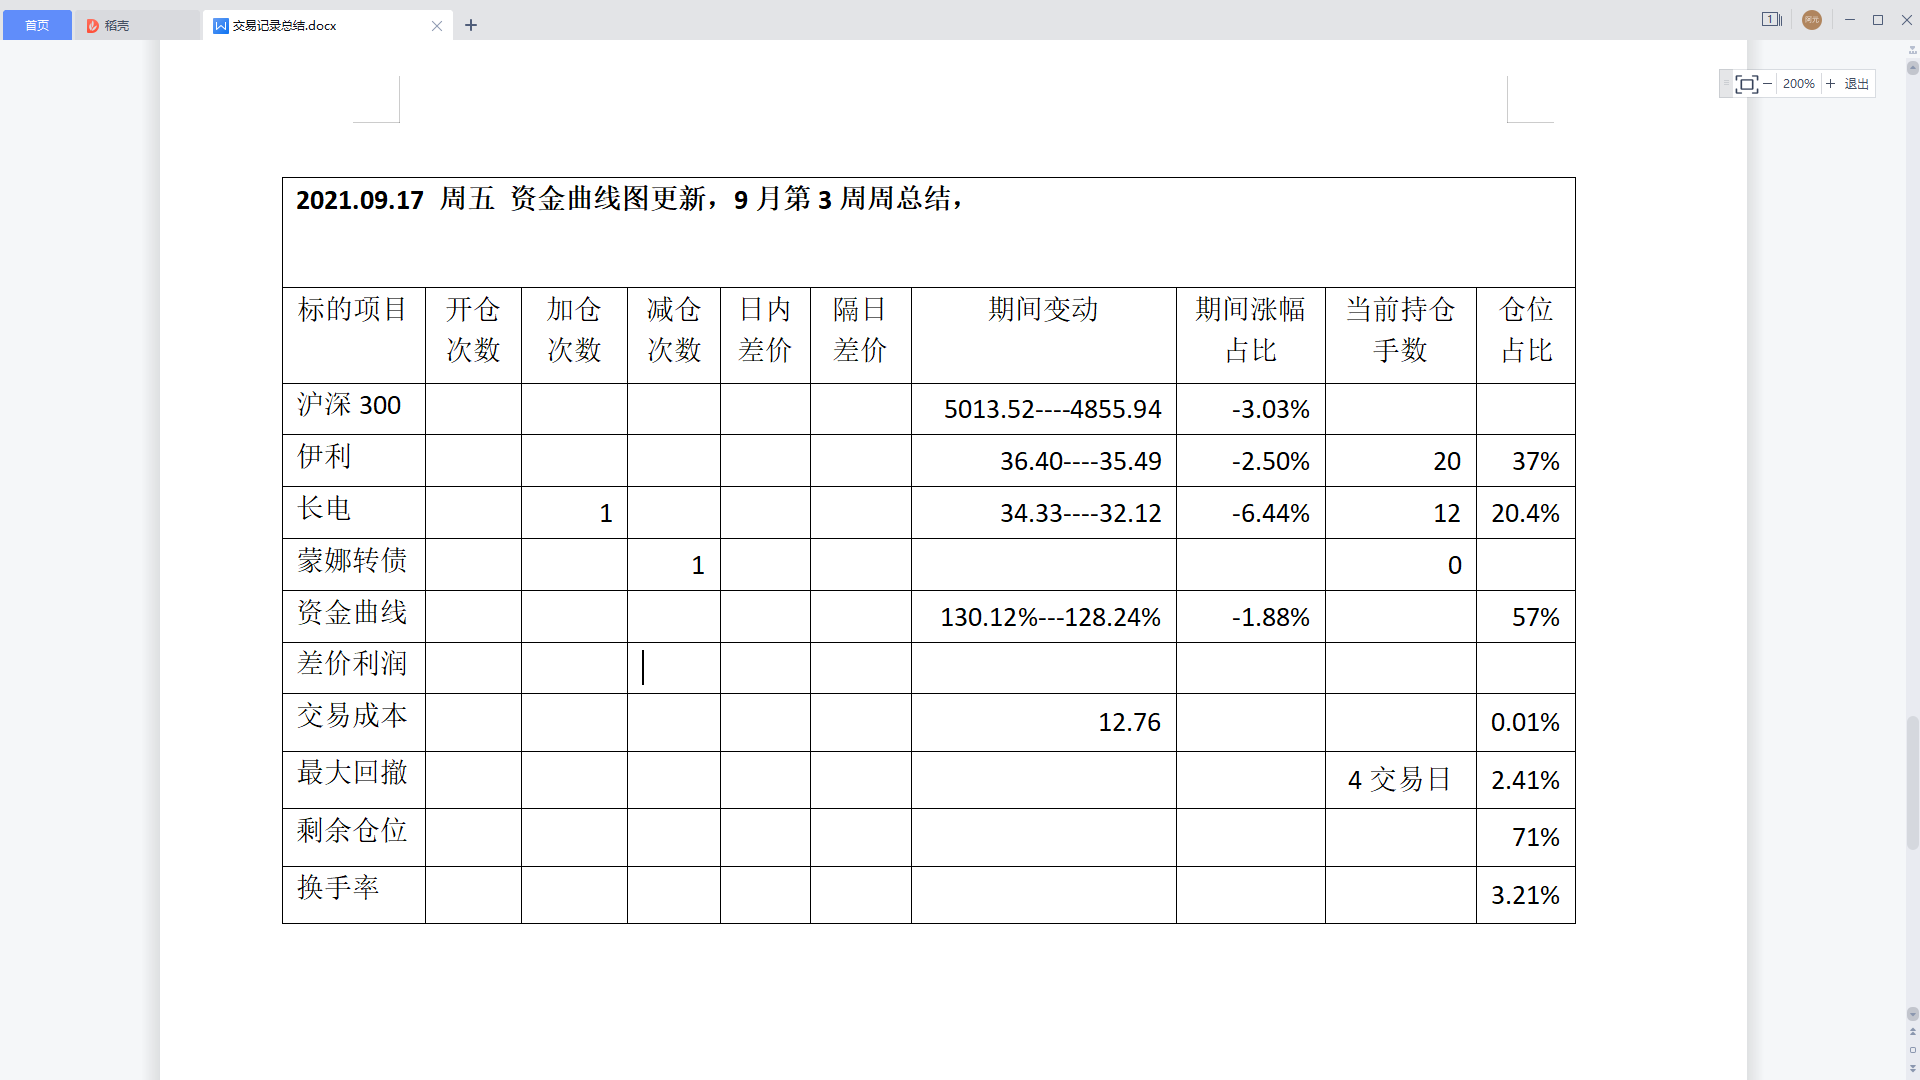Switch to the 首页 home tab
Screen dimensions: 1920x1080
37,25
